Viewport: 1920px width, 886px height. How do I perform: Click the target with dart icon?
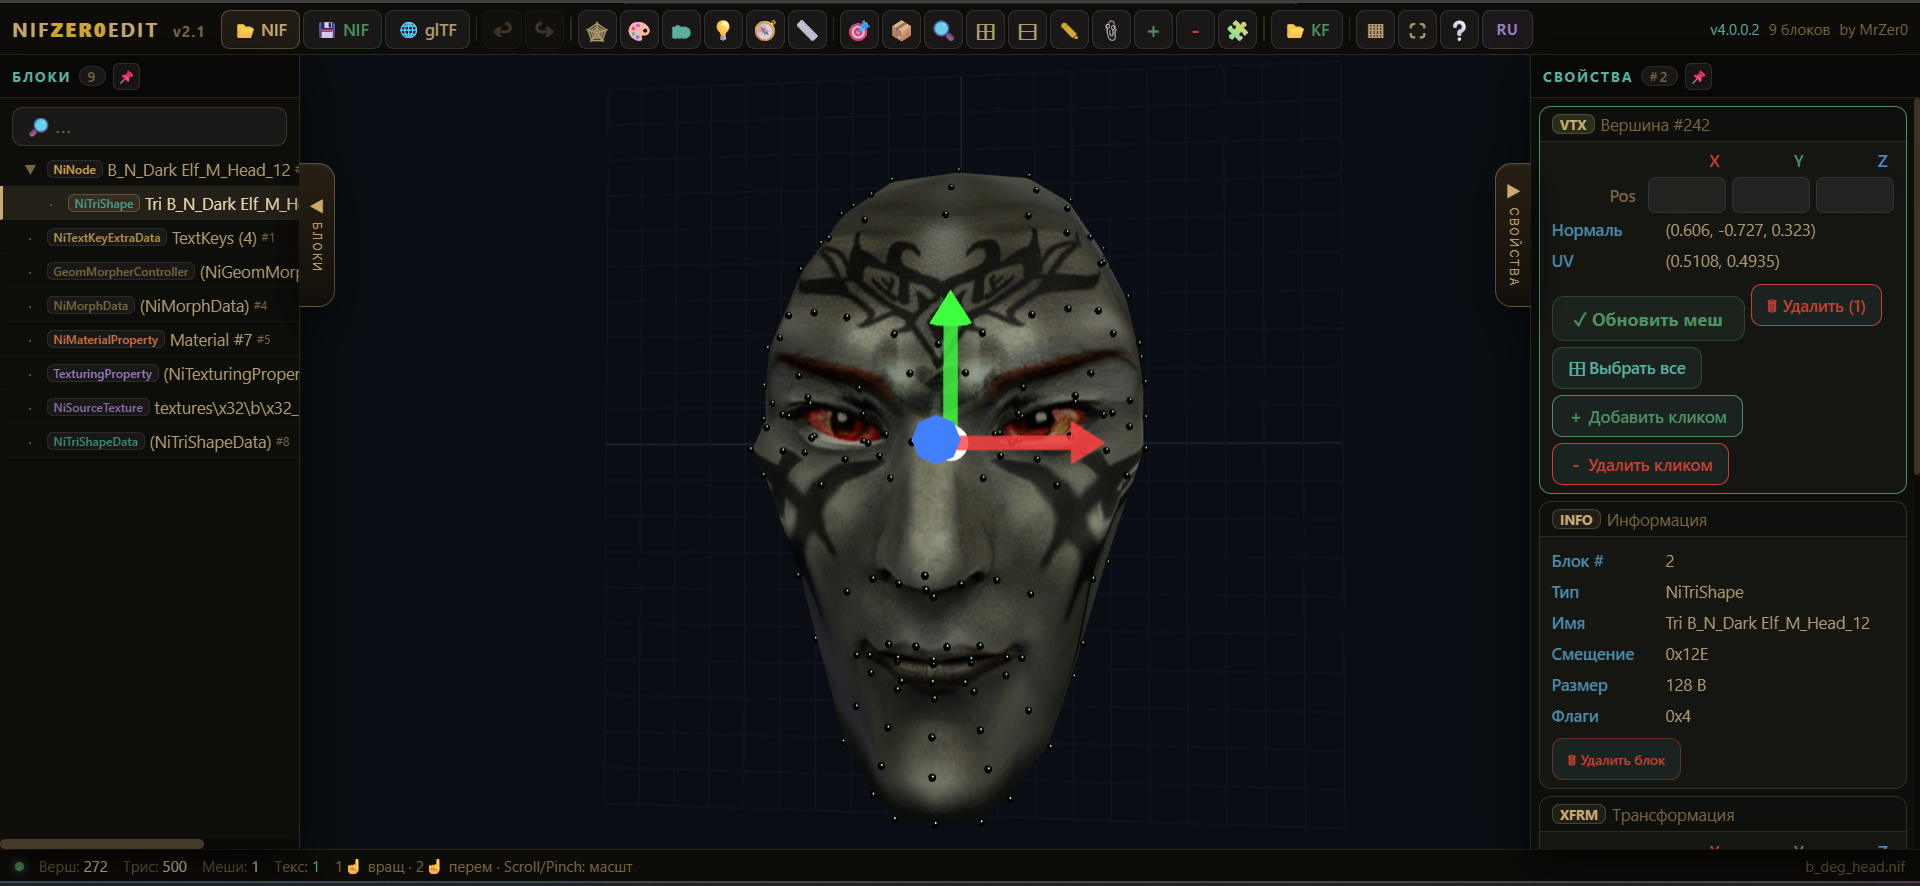(x=859, y=31)
